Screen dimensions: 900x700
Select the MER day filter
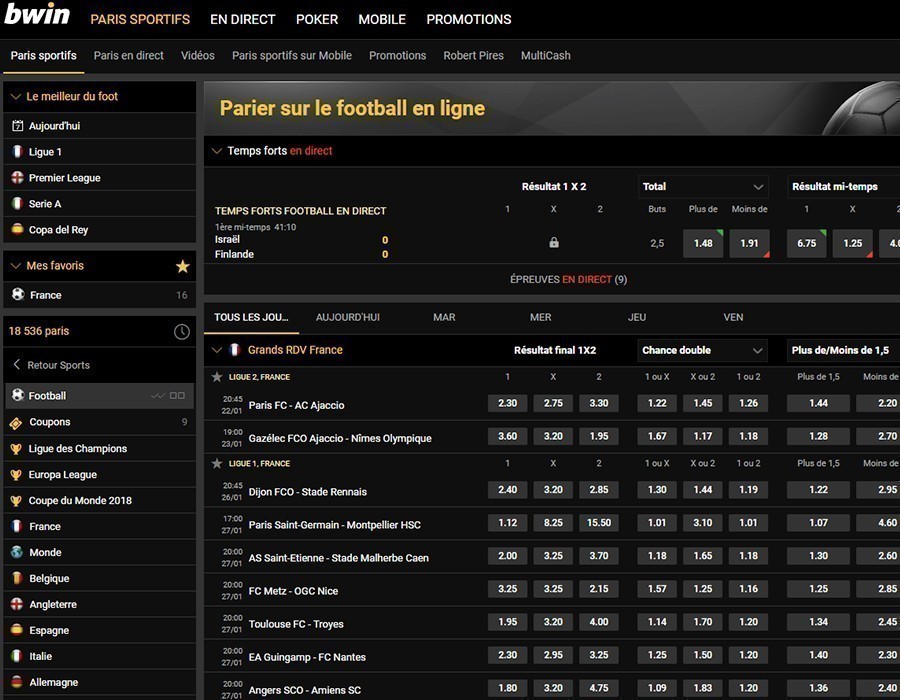[x=540, y=317]
